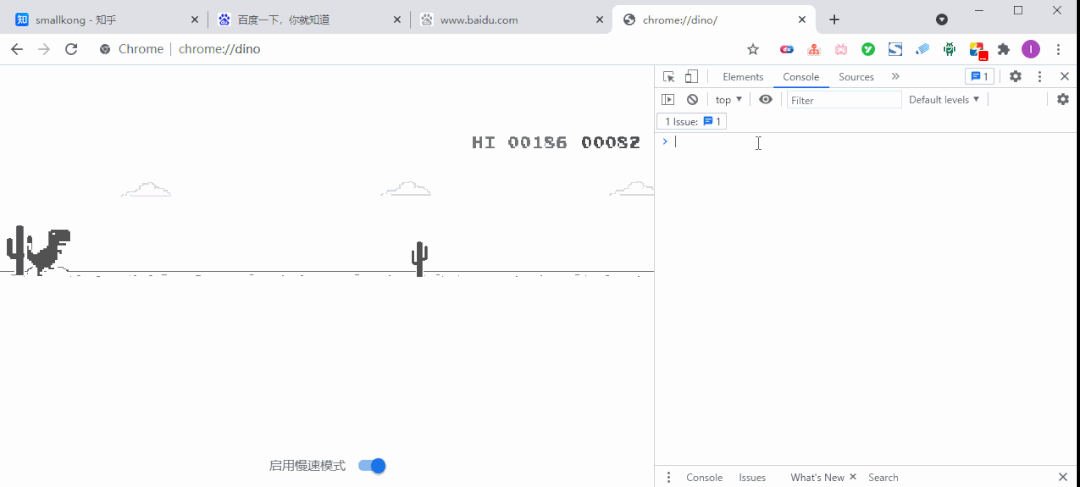Click the green android extension icon
Screen dimensions: 1080x487
tap(950, 49)
